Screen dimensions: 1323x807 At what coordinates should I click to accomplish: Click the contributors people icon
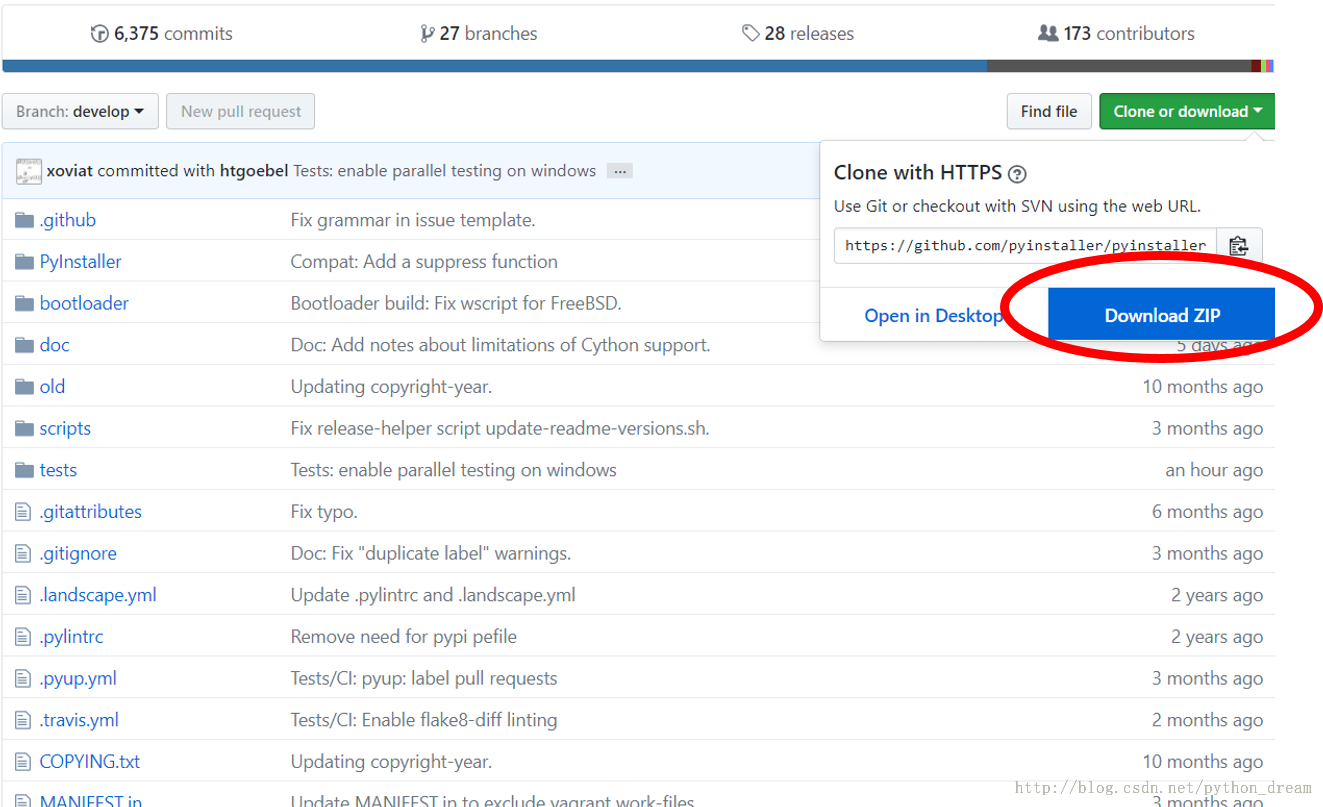[x=1048, y=34]
